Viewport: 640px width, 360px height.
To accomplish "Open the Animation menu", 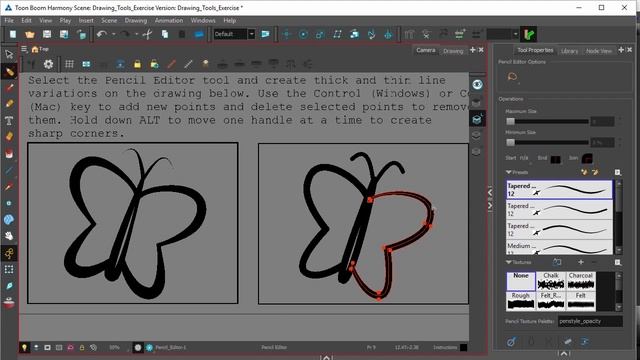I will (169, 20).
